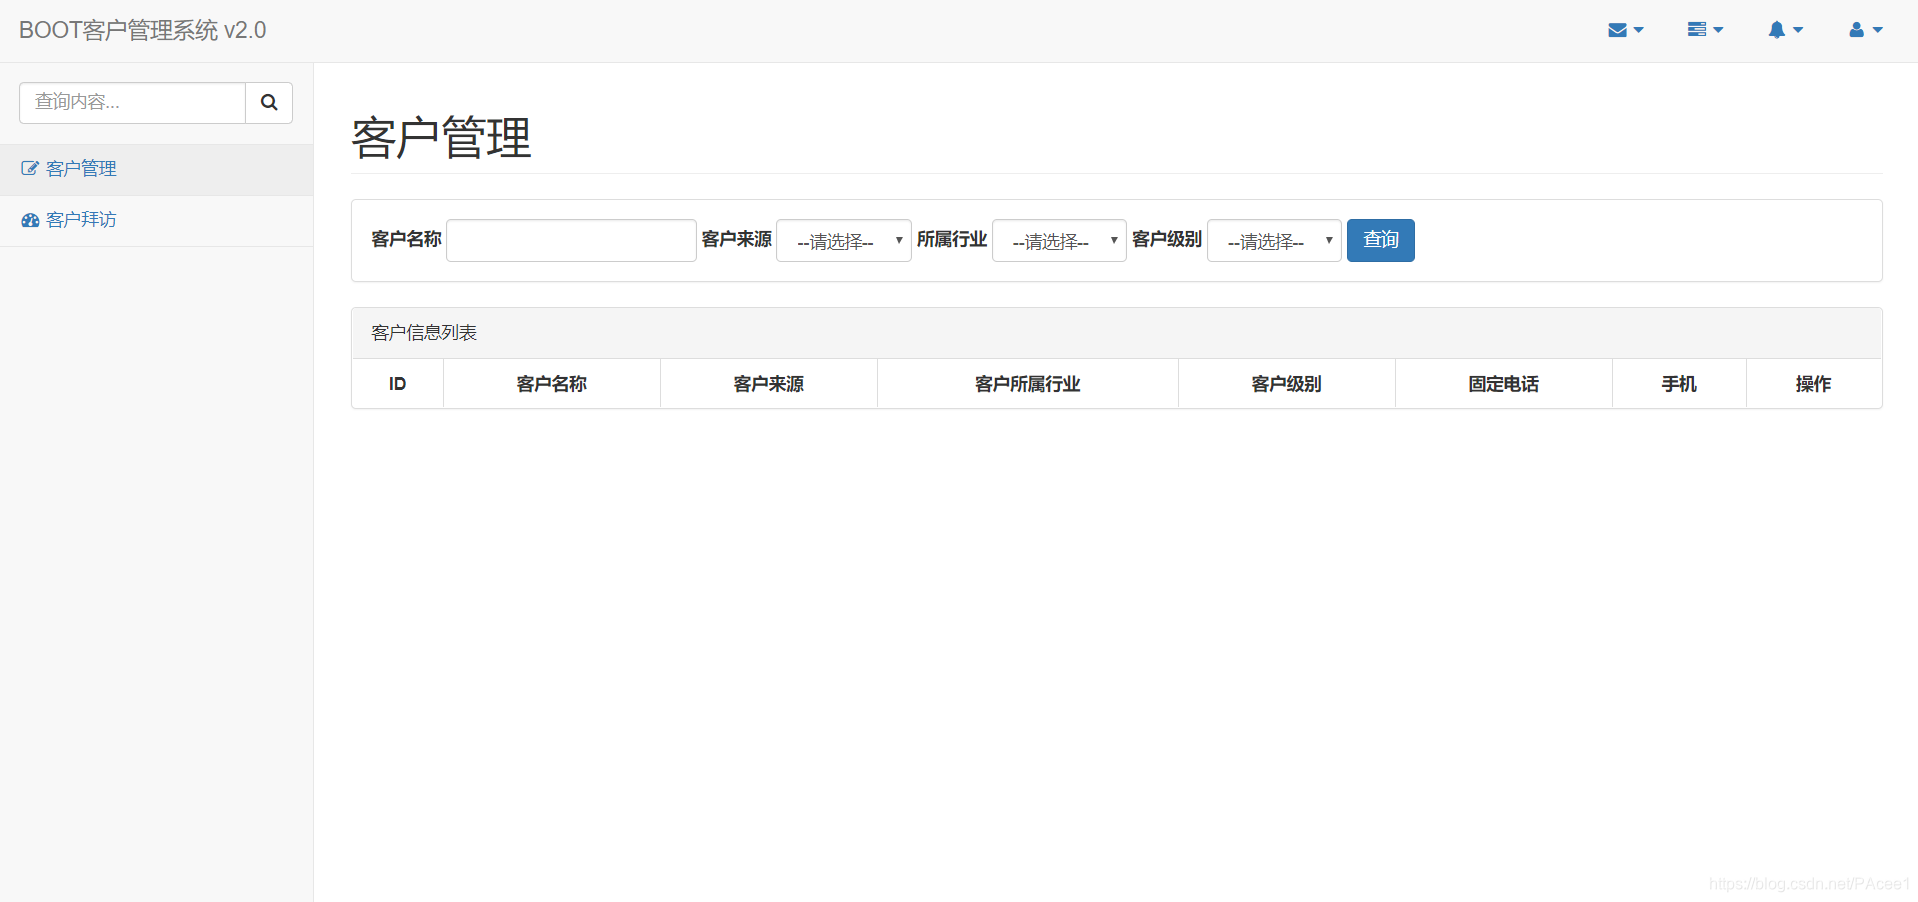Click the 客户名称 form label
The image size is (1918, 902).
point(406,239)
